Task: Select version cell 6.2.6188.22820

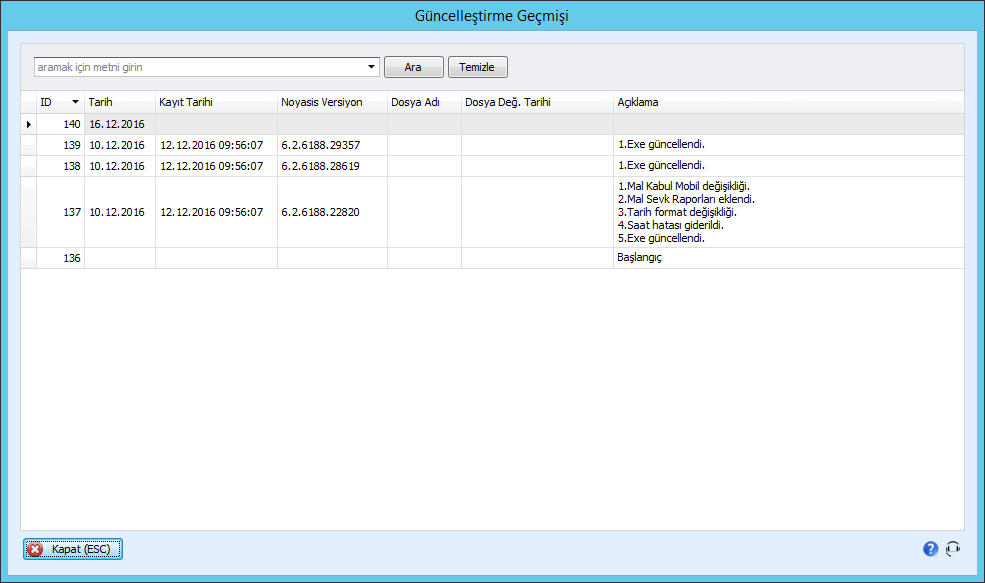Action: click(332, 212)
